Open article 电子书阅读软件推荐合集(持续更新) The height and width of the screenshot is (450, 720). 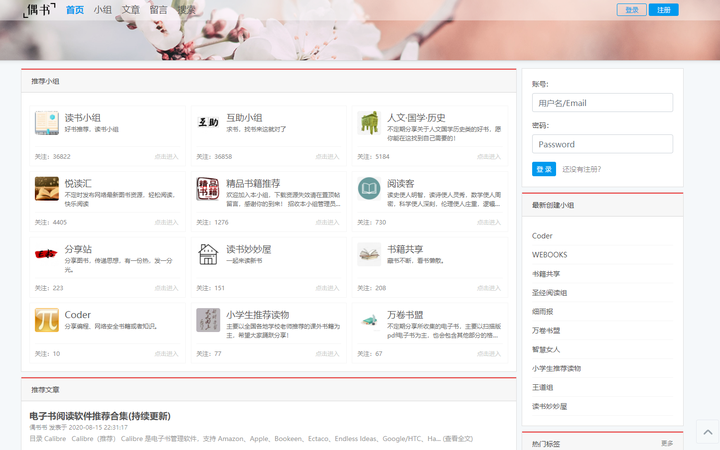tap(100, 416)
